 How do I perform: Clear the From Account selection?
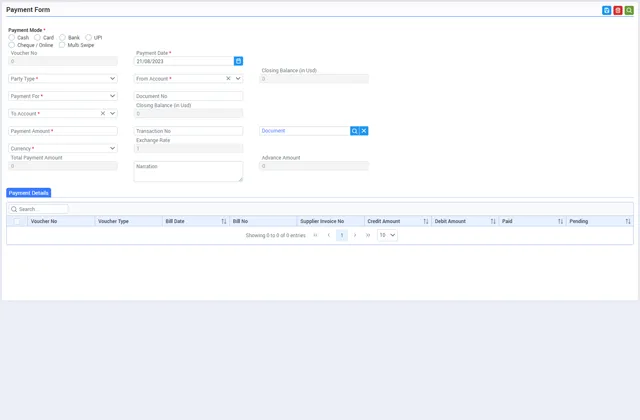[228, 79]
